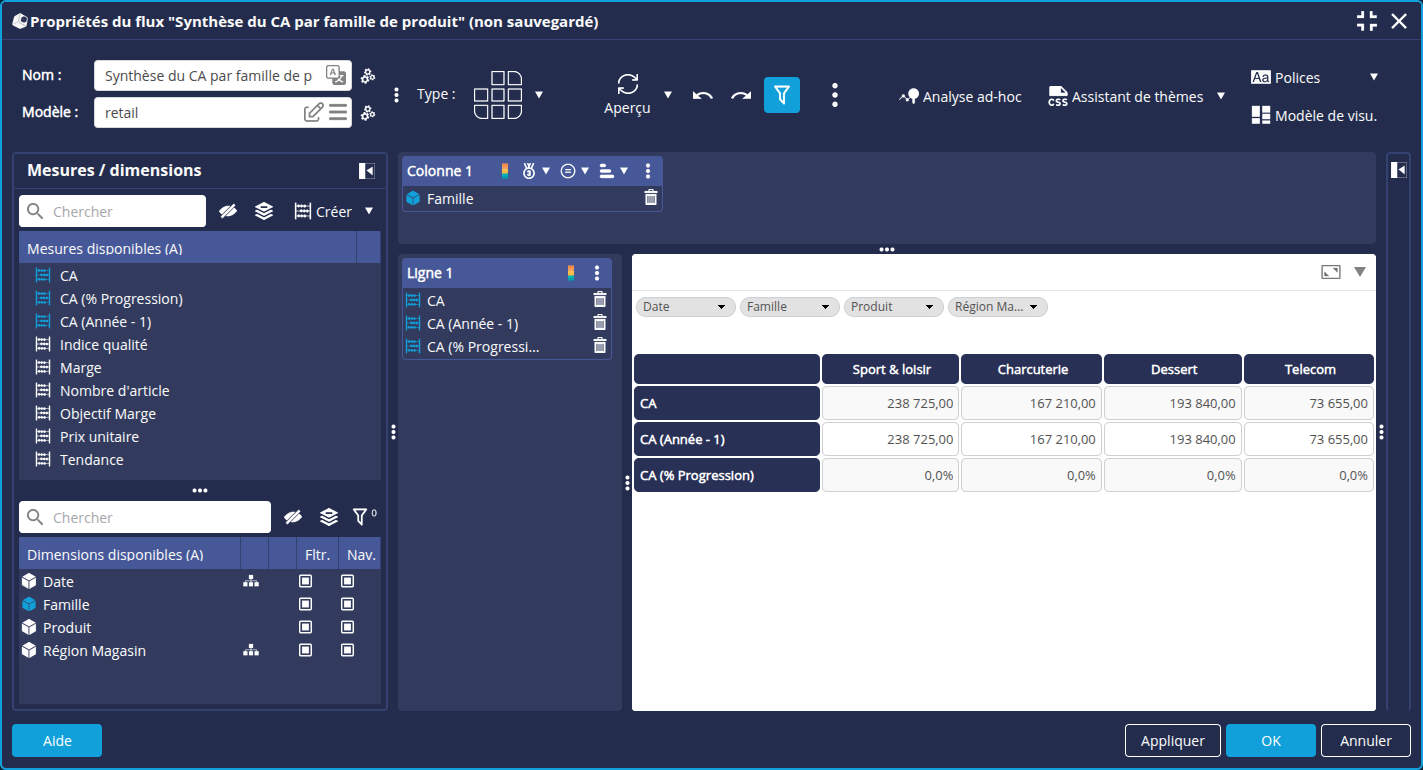Image resolution: width=1423 pixels, height=770 pixels.
Task: Open the Créer dropdown arrow
Action: pos(369,211)
